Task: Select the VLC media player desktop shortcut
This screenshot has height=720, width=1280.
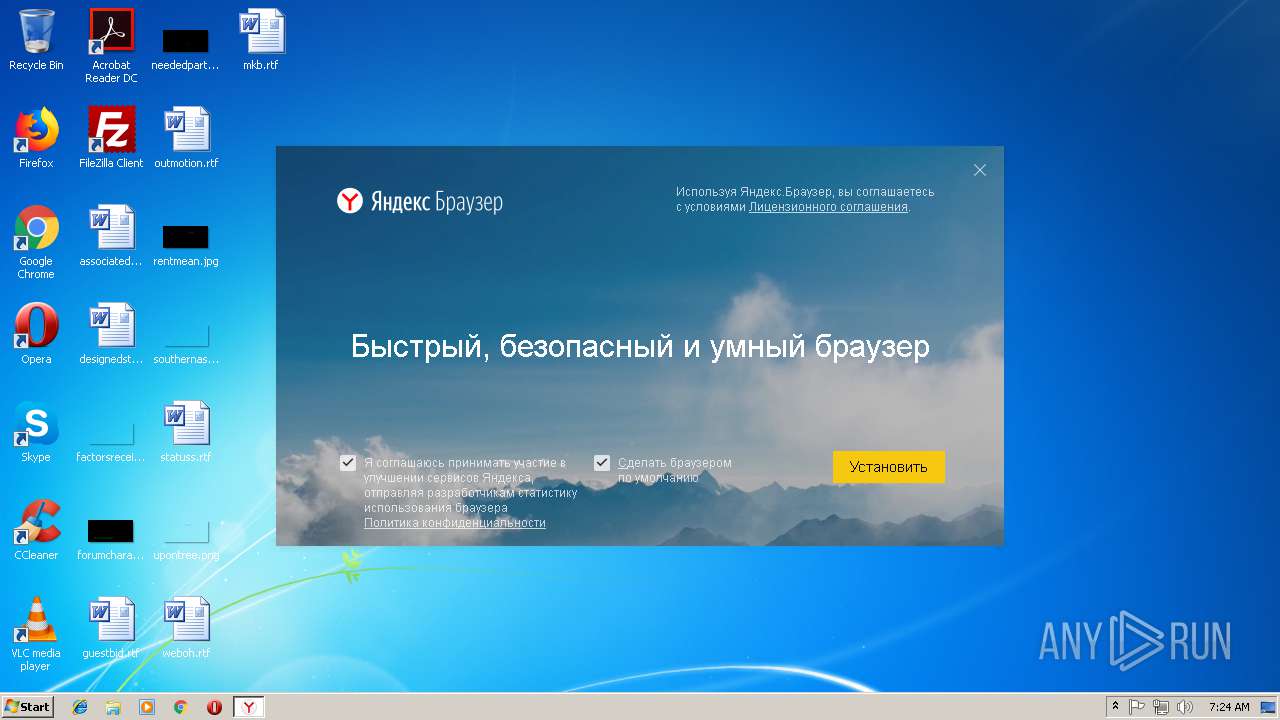Action: tap(36, 634)
